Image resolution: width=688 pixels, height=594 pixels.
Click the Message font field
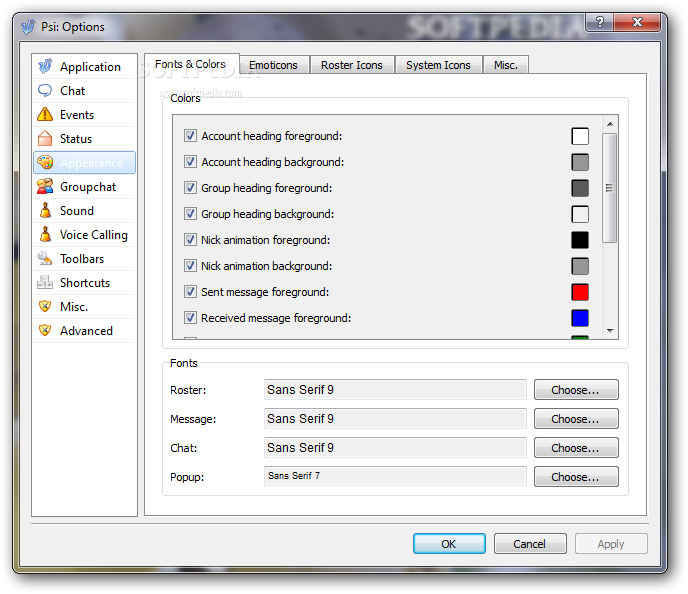coord(395,419)
